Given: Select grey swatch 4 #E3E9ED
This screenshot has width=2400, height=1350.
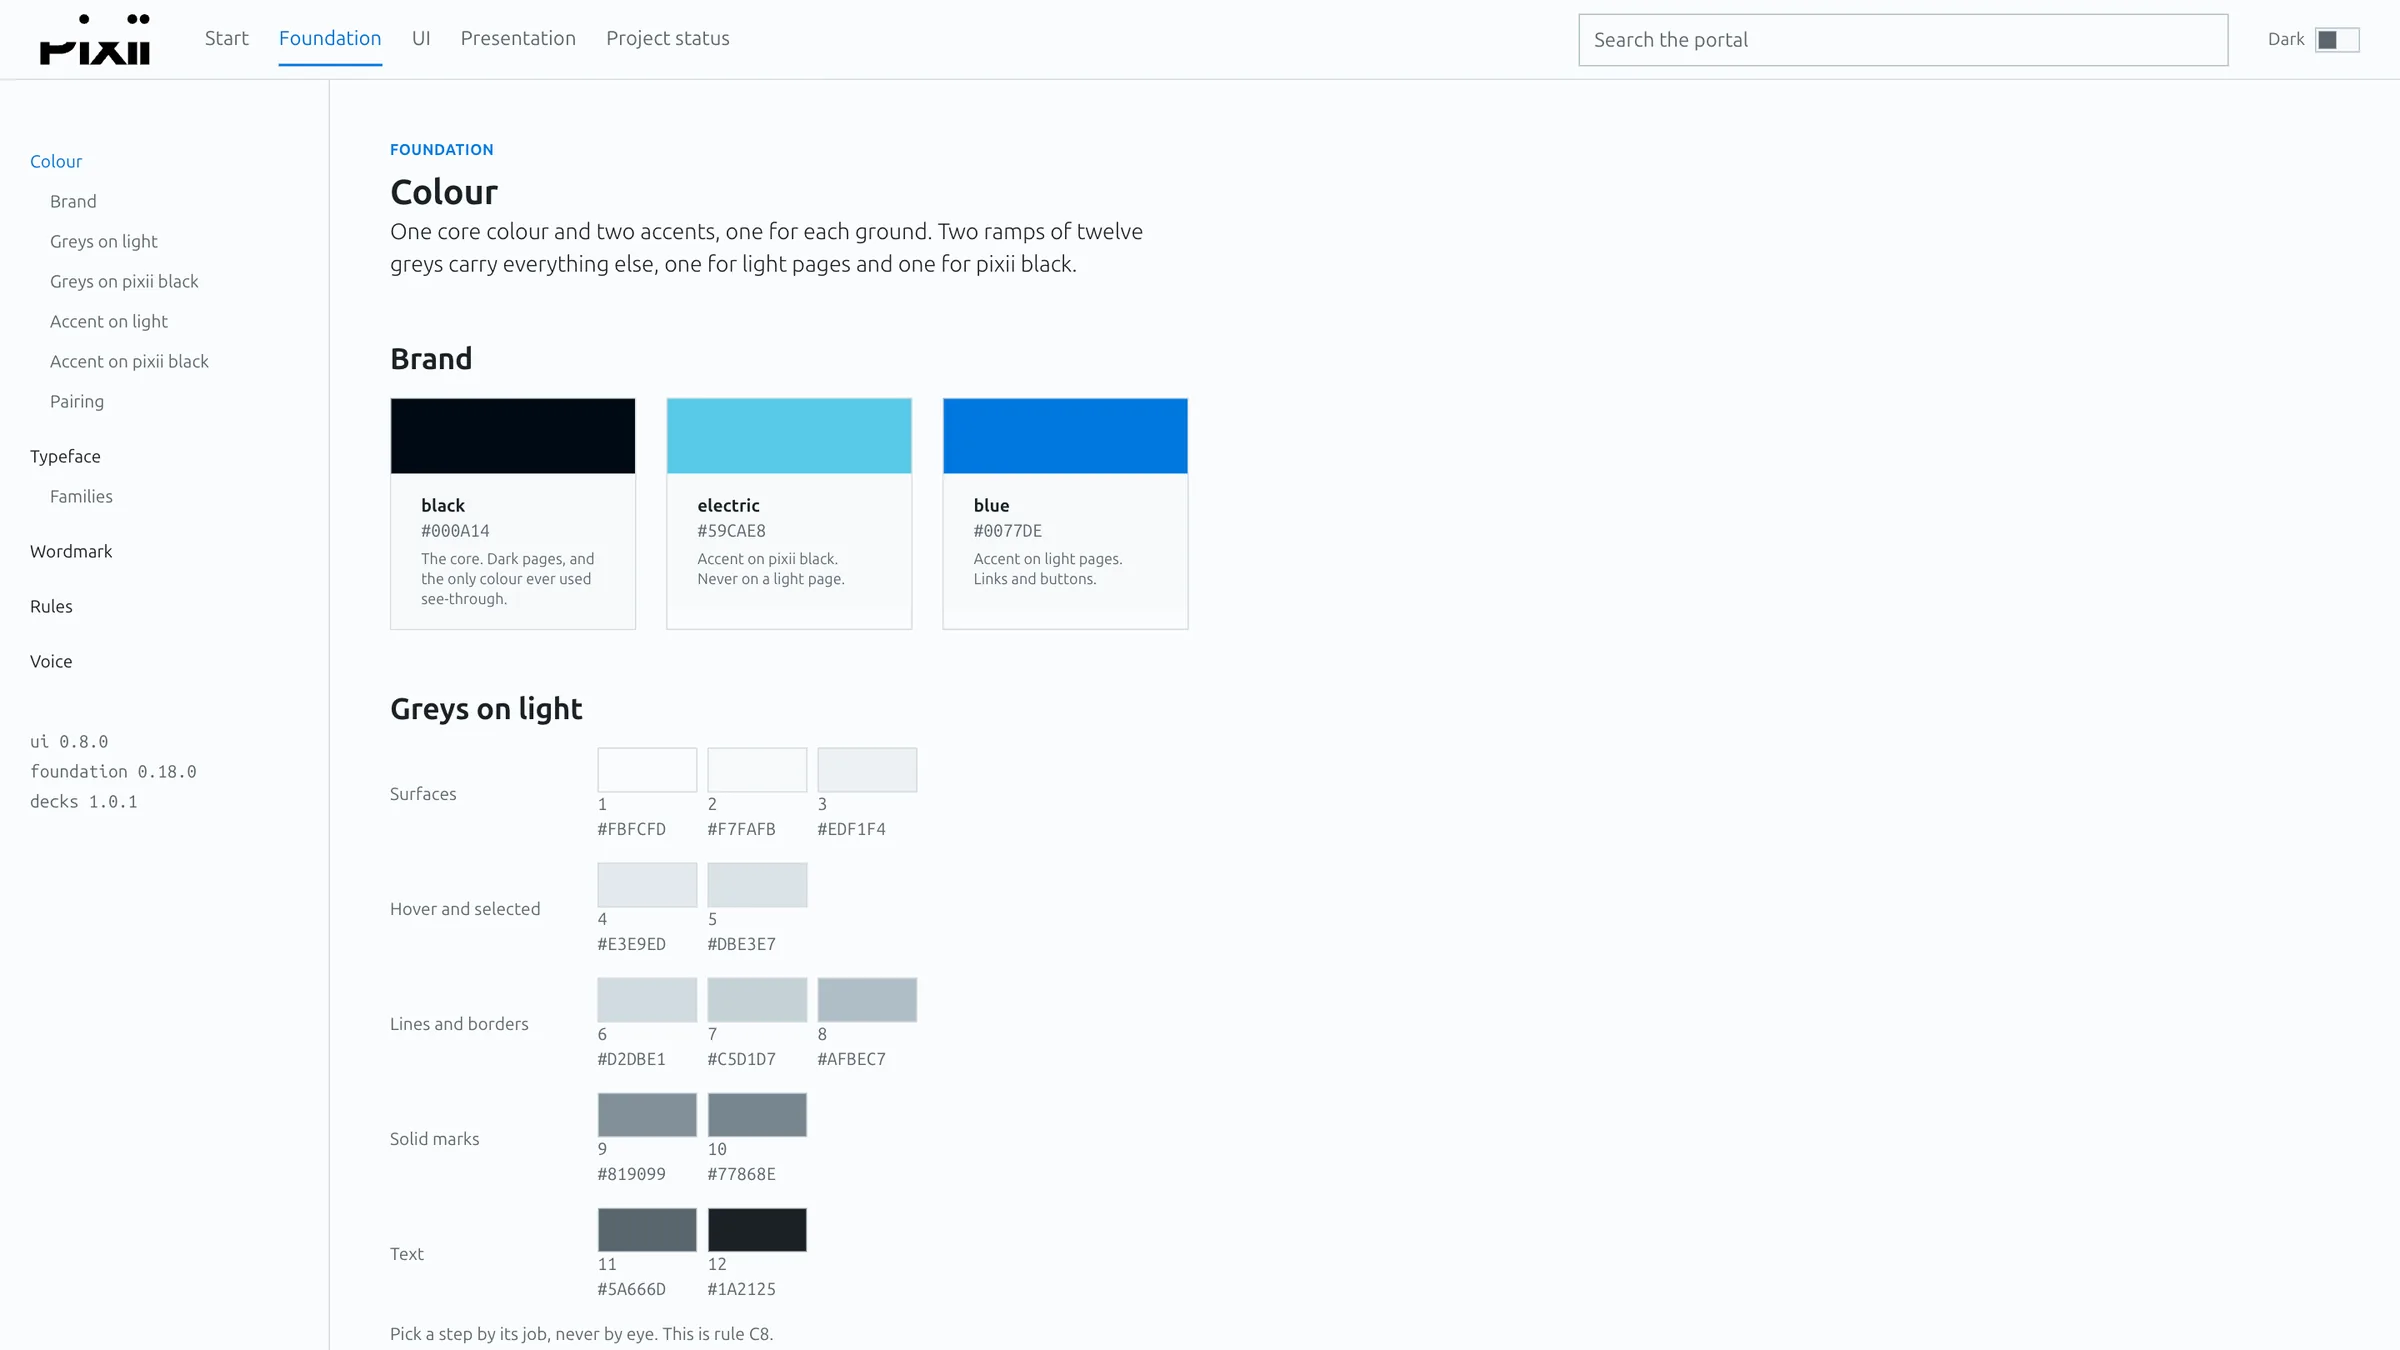Looking at the screenshot, I should (x=647, y=885).
